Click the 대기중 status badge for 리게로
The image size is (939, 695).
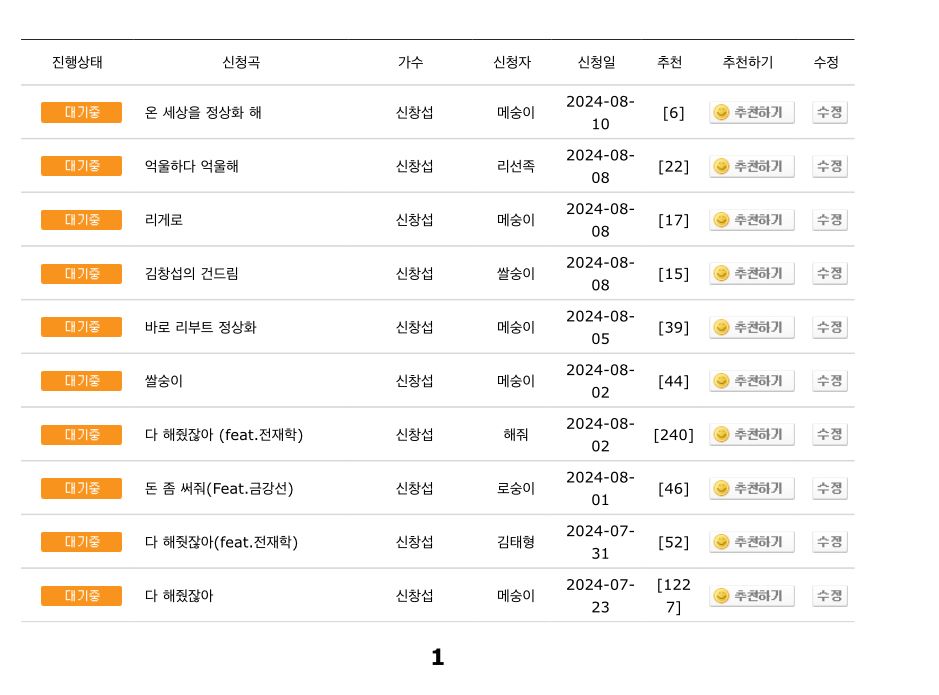(81, 220)
